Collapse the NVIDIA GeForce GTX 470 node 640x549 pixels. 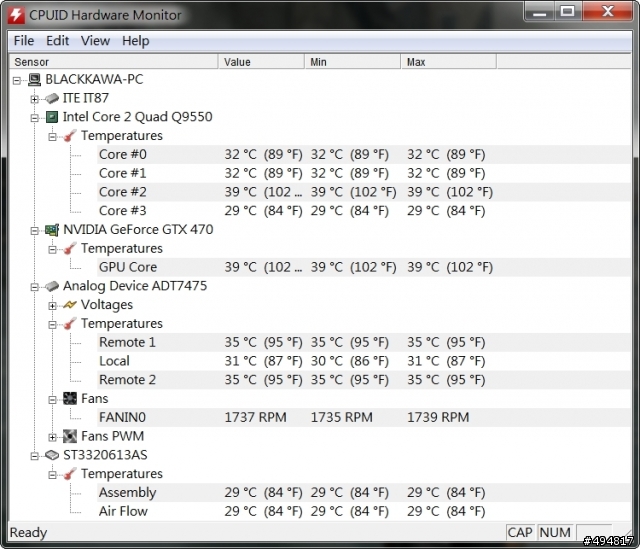click(35, 231)
